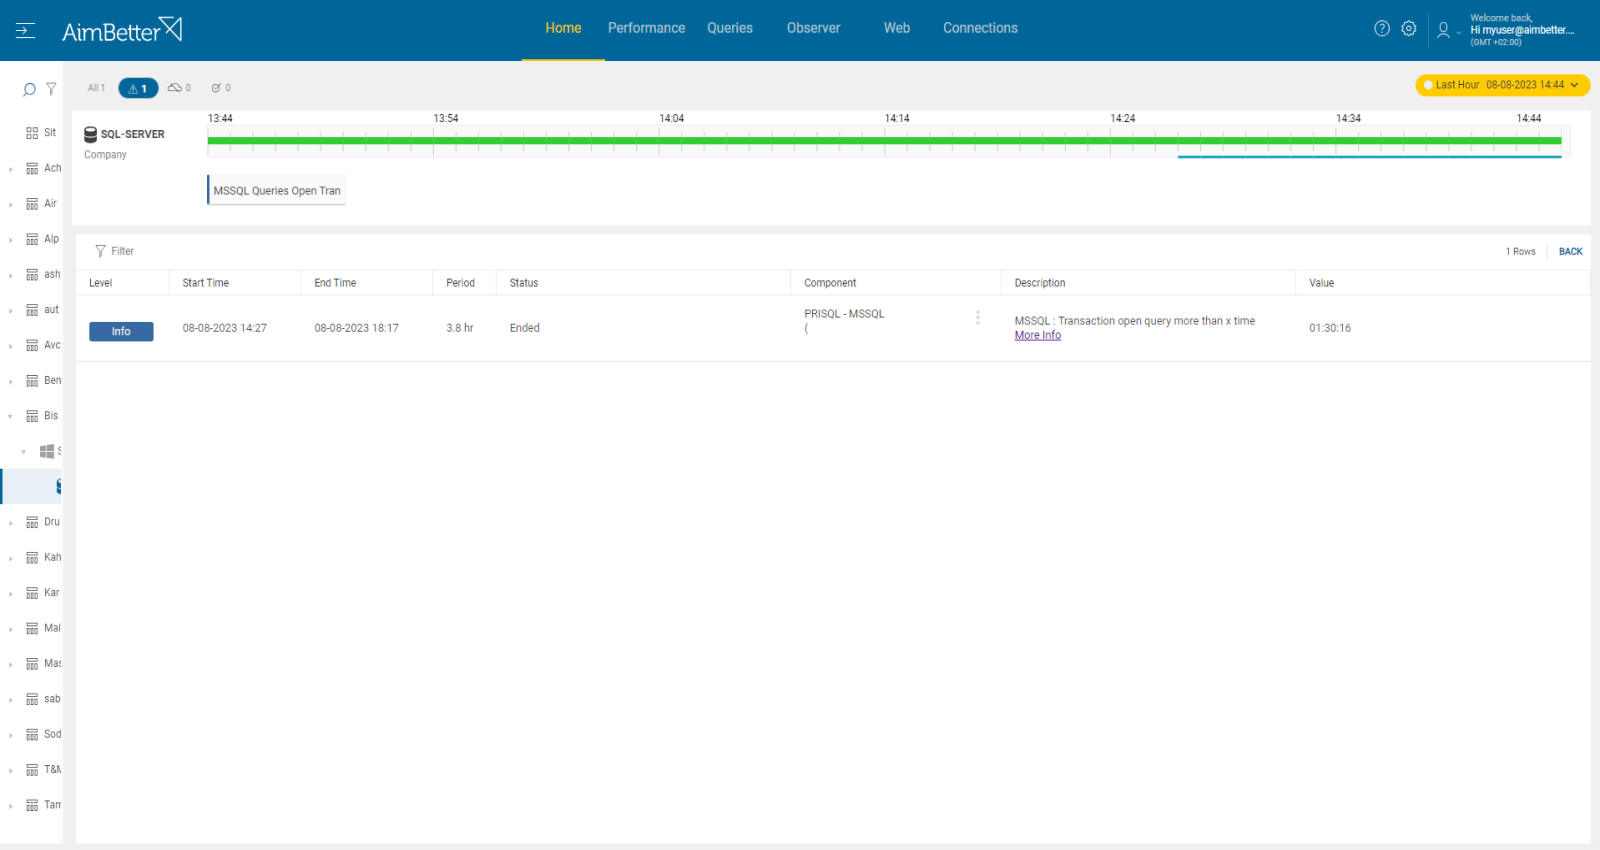The height and width of the screenshot is (850, 1600).
Task: Select the Sit dashboard grid icon
Action: click(32, 133)
